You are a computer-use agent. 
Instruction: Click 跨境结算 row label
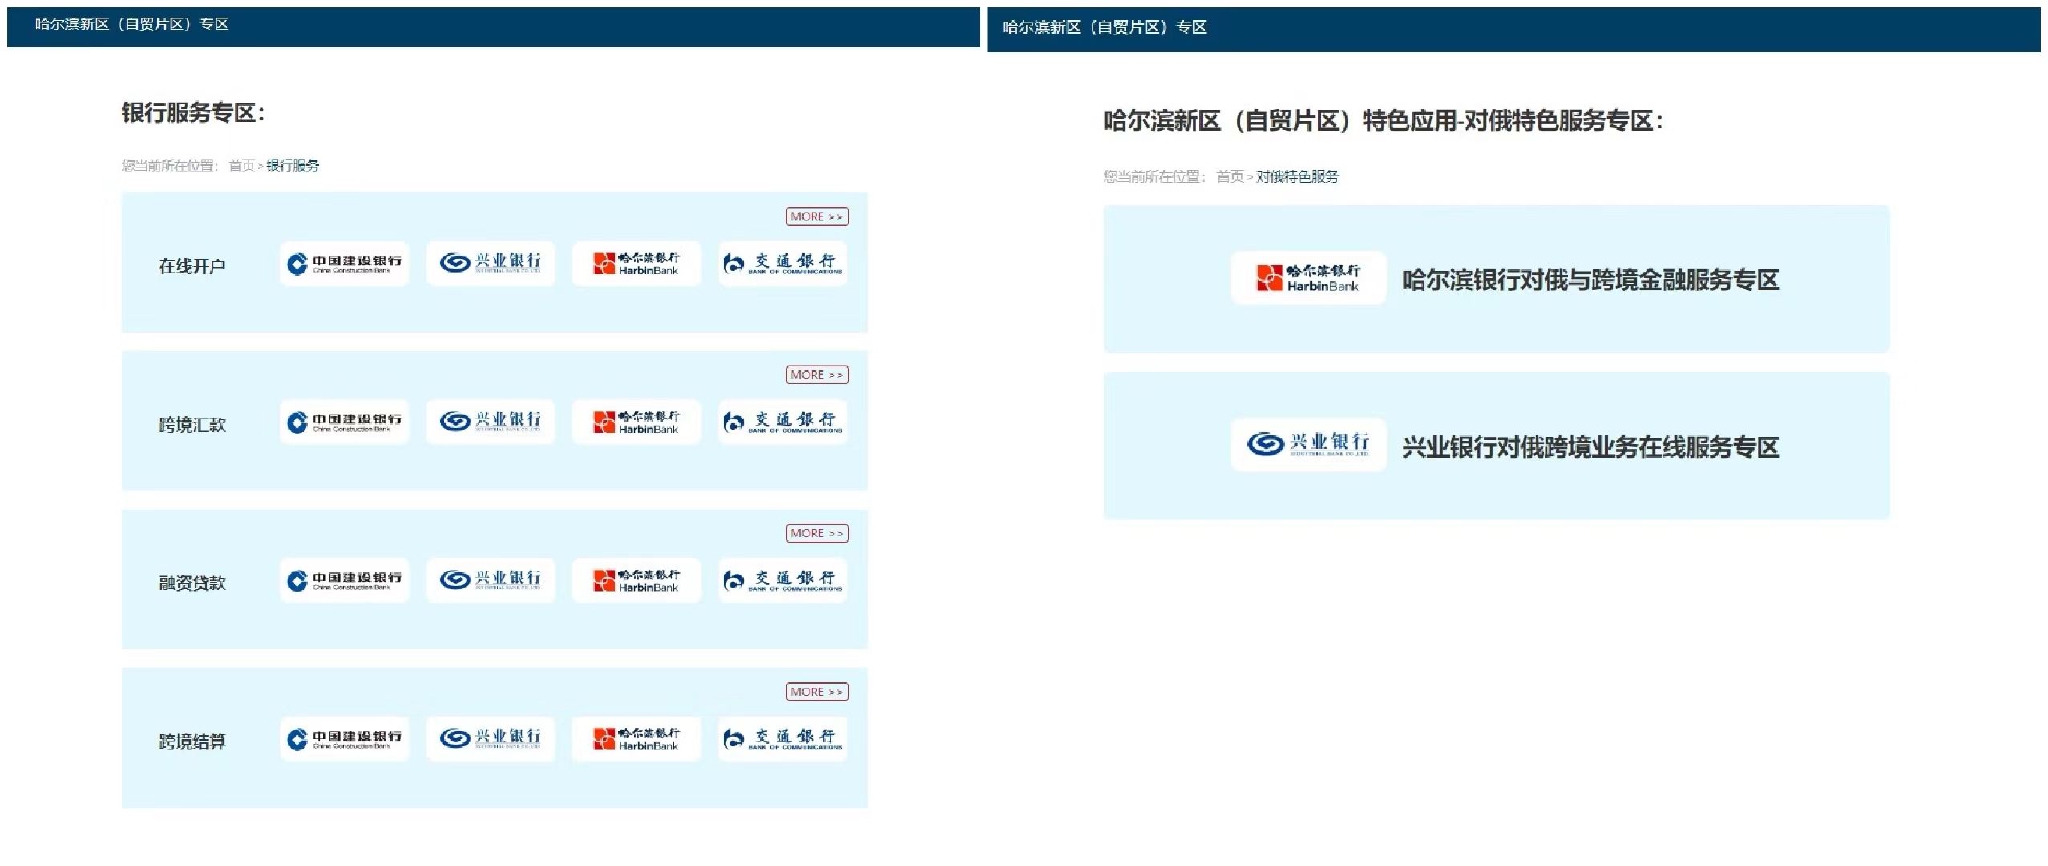[x=192, y=742]
